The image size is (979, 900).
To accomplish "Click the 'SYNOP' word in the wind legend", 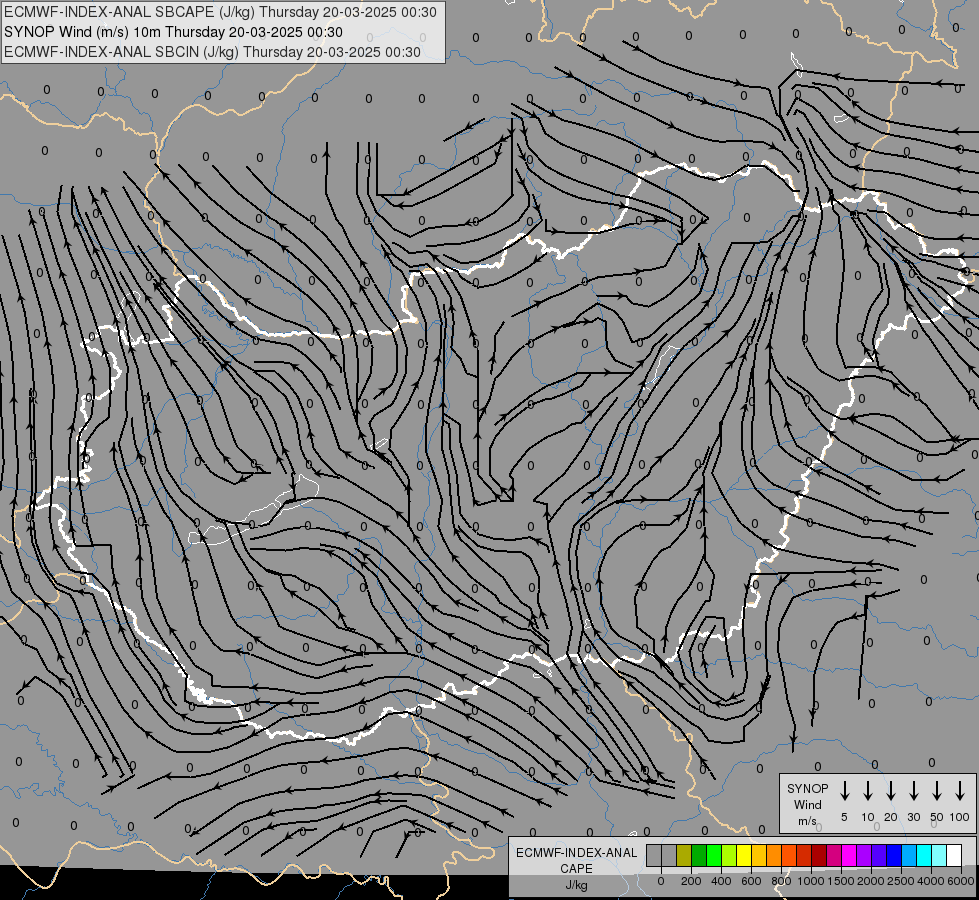I will [807, 788].
